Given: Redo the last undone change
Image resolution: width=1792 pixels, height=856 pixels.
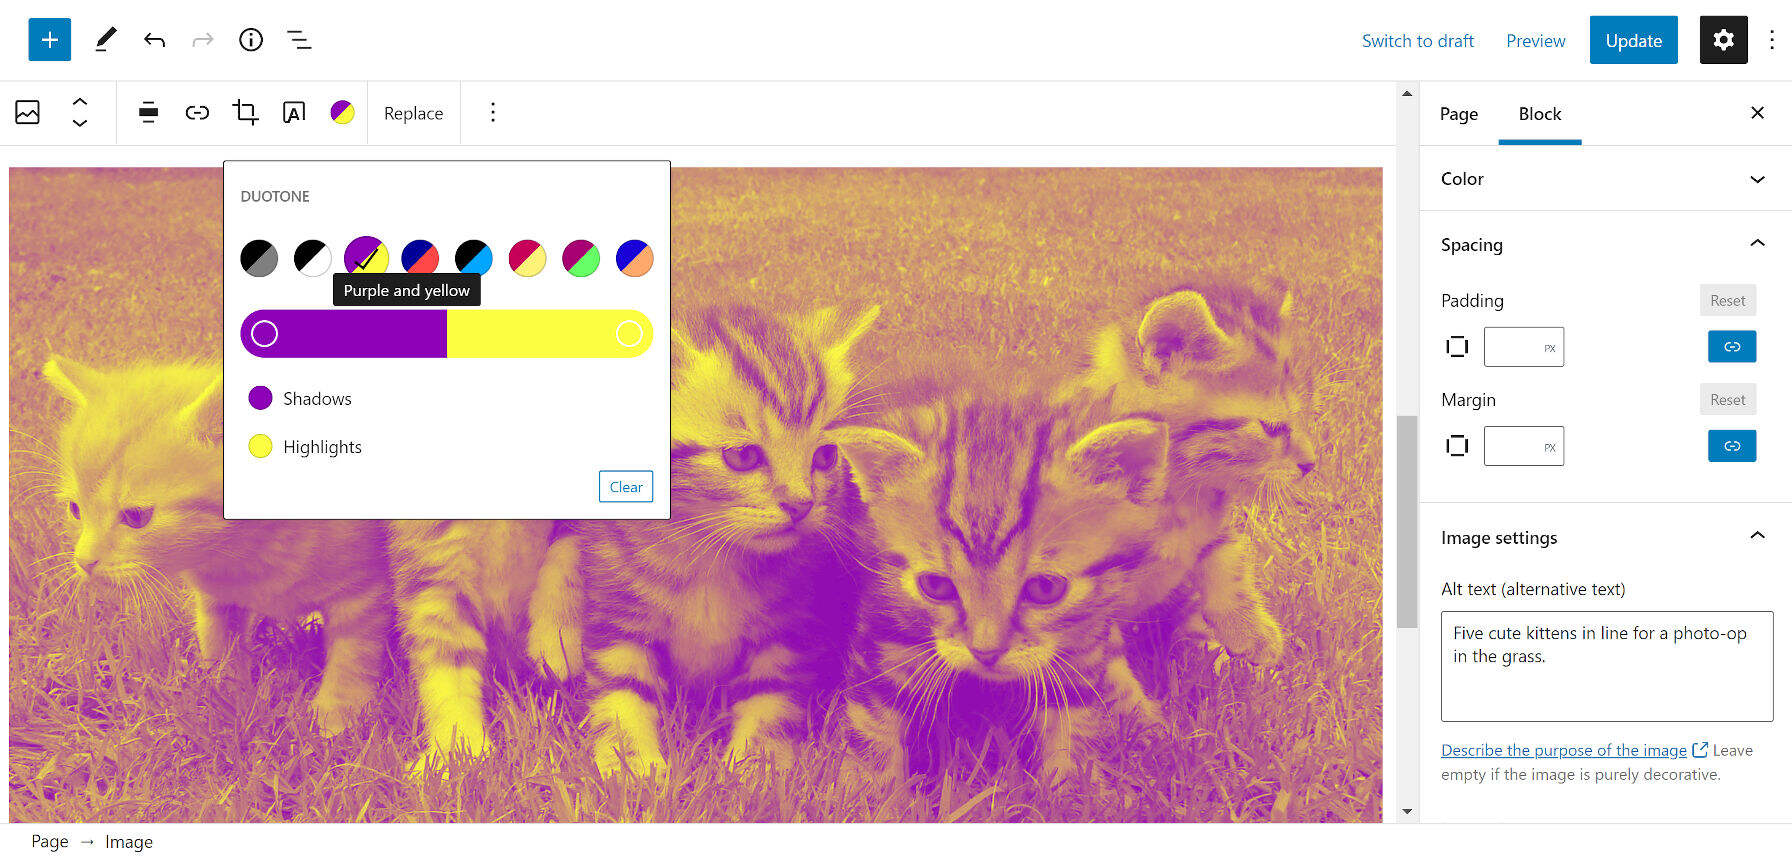Looking at the screenshot, I should coord(203,40).
